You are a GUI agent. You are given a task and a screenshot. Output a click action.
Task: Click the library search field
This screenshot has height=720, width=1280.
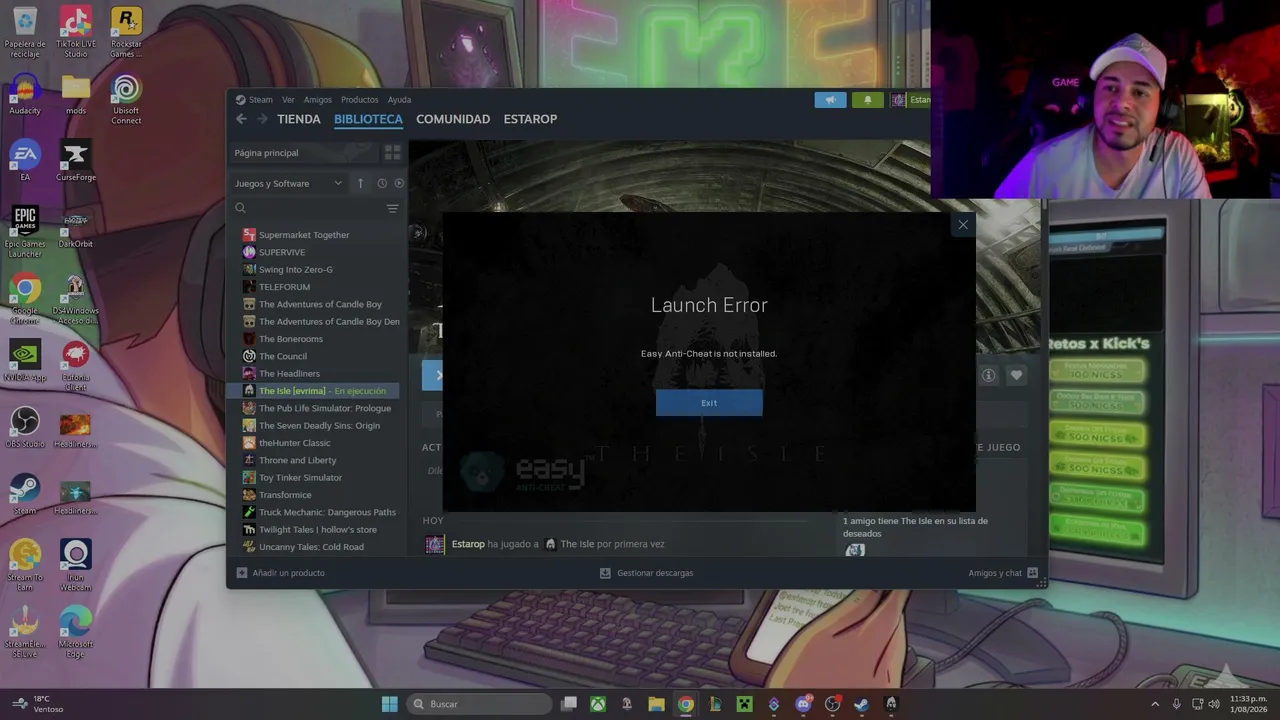pos(307,208)
